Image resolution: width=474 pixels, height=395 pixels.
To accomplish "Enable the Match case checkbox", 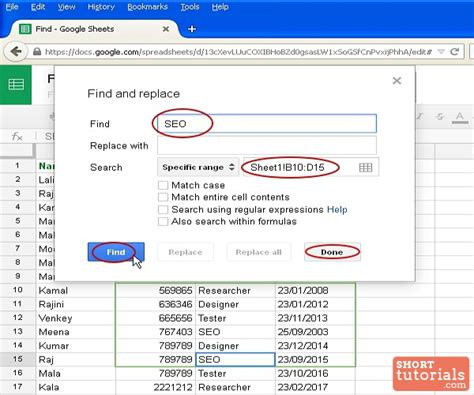I will pyautogui.click(x=163, y=185).
